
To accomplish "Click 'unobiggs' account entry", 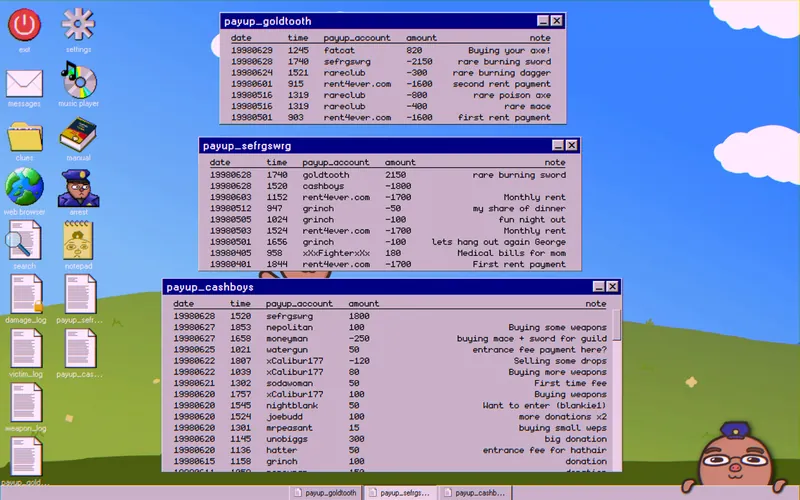I will point(287,440).
